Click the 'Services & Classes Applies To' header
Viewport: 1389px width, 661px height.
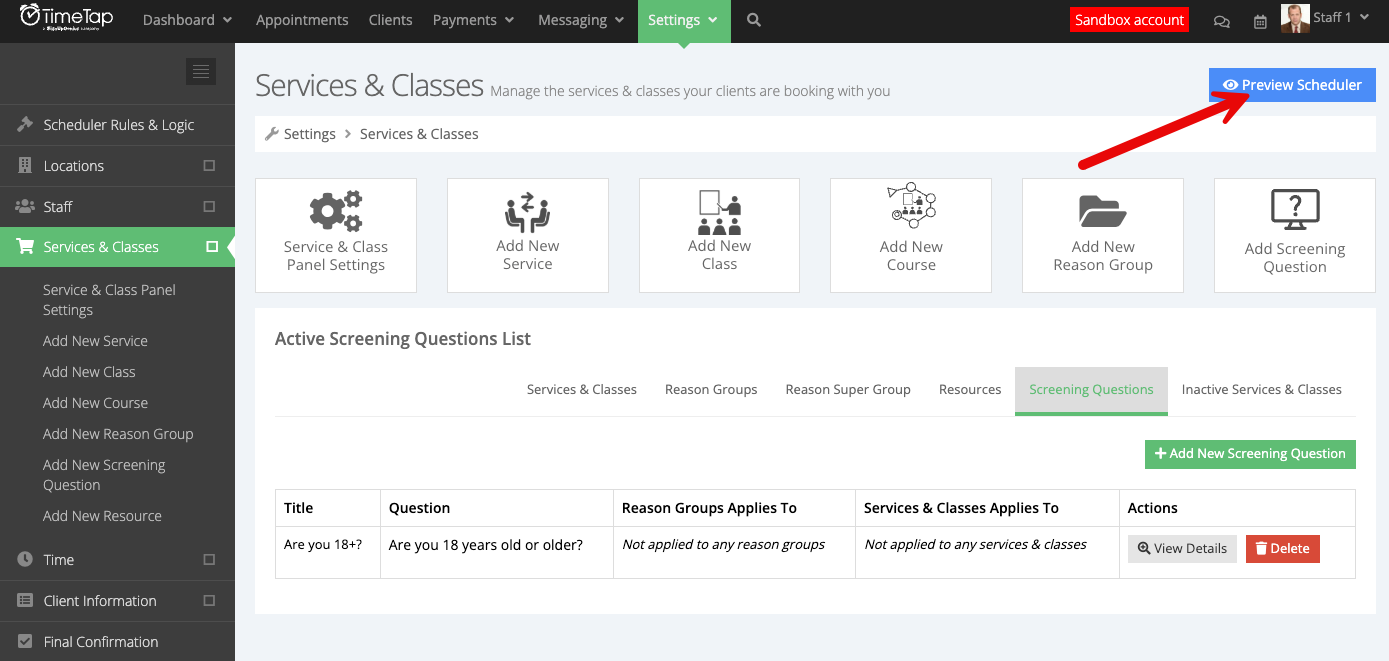[987, 508]
